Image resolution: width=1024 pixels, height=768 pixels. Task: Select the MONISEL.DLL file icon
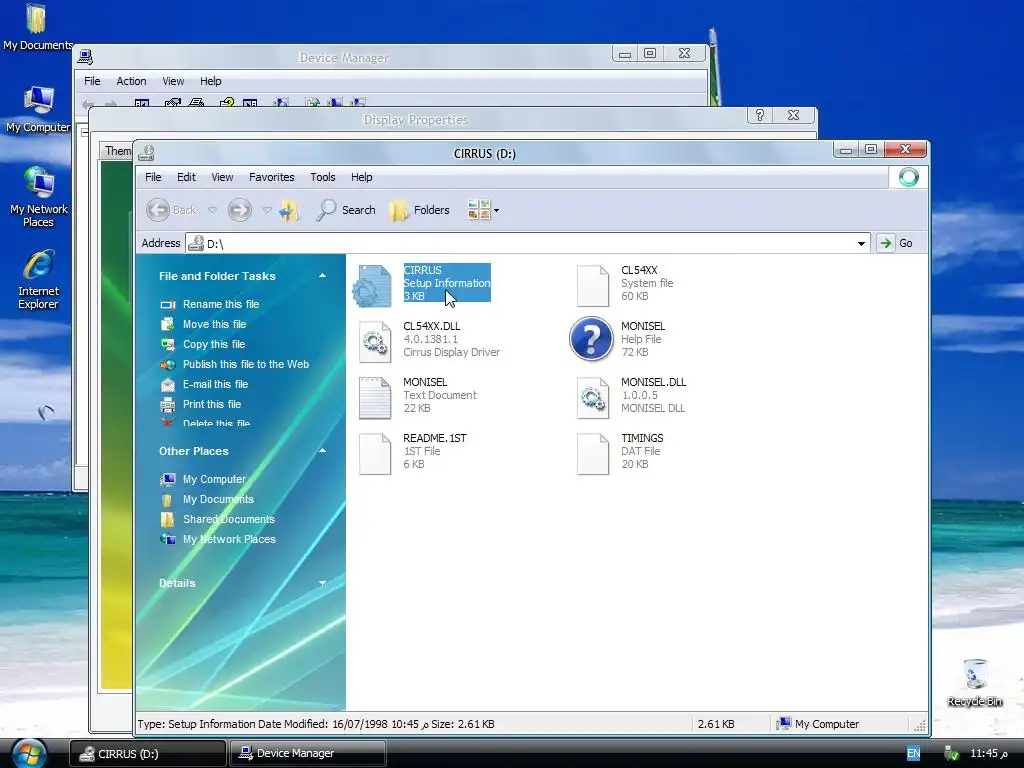[592, 397]
